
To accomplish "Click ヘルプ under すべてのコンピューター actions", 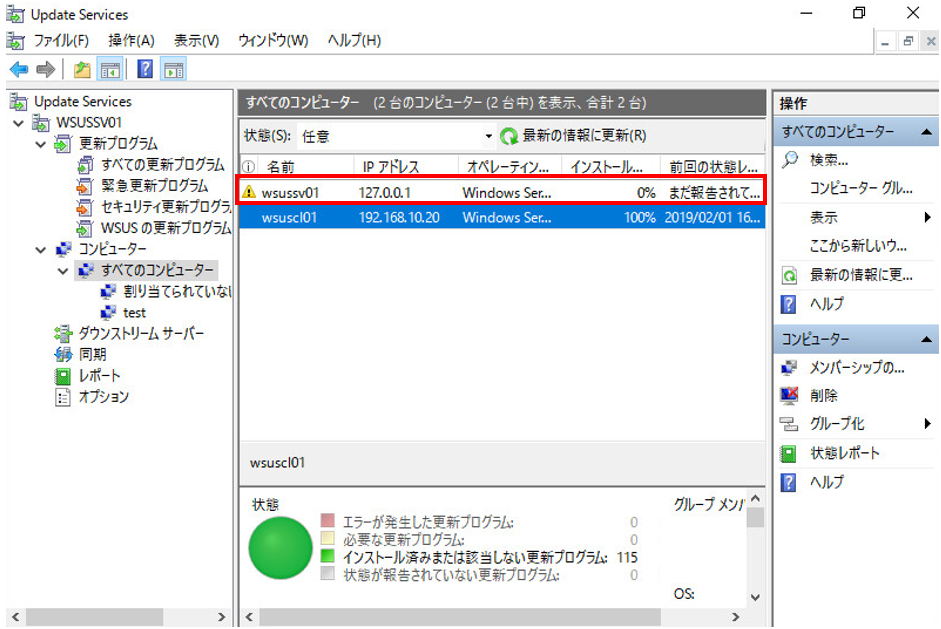I will click(826, 304).
